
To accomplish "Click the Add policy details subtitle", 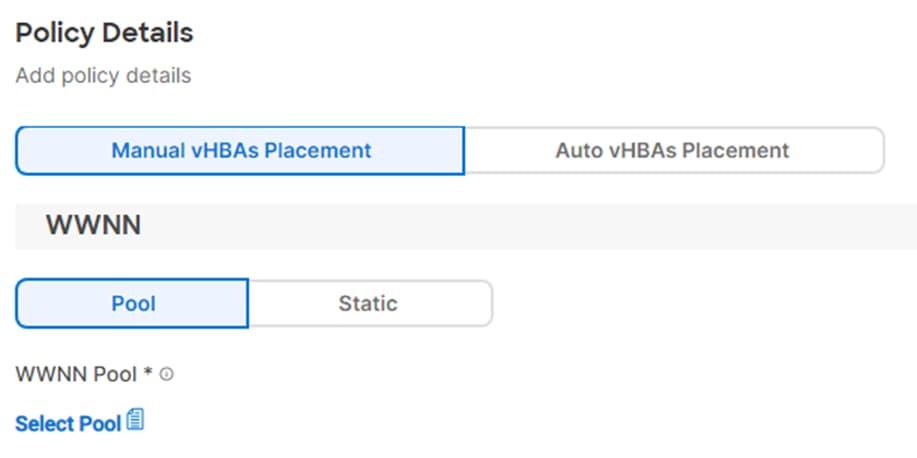I will pos(103,75).
